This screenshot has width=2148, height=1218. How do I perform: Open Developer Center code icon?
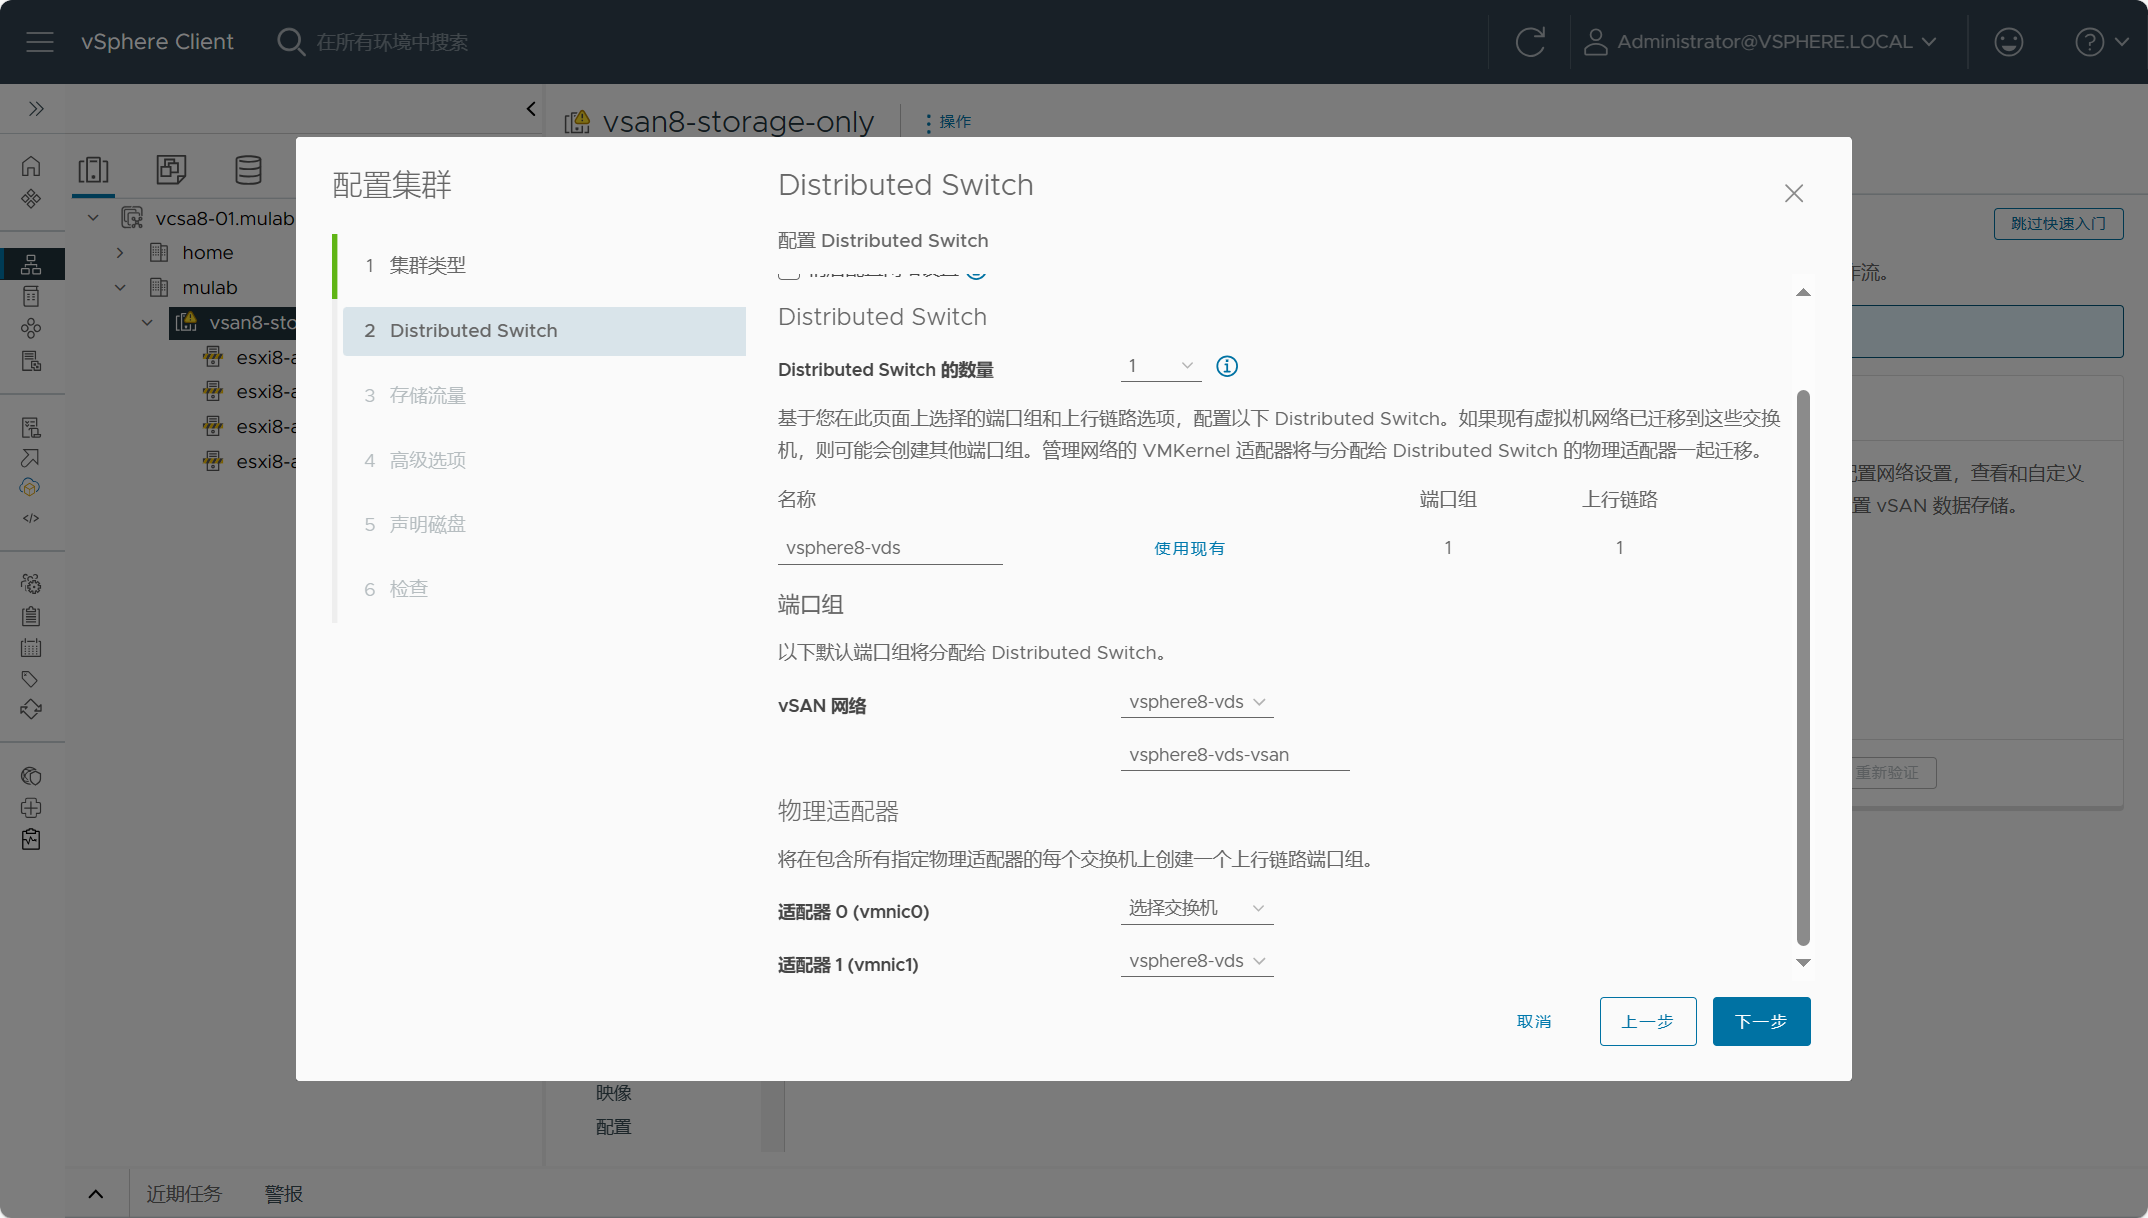coord(31,518)
